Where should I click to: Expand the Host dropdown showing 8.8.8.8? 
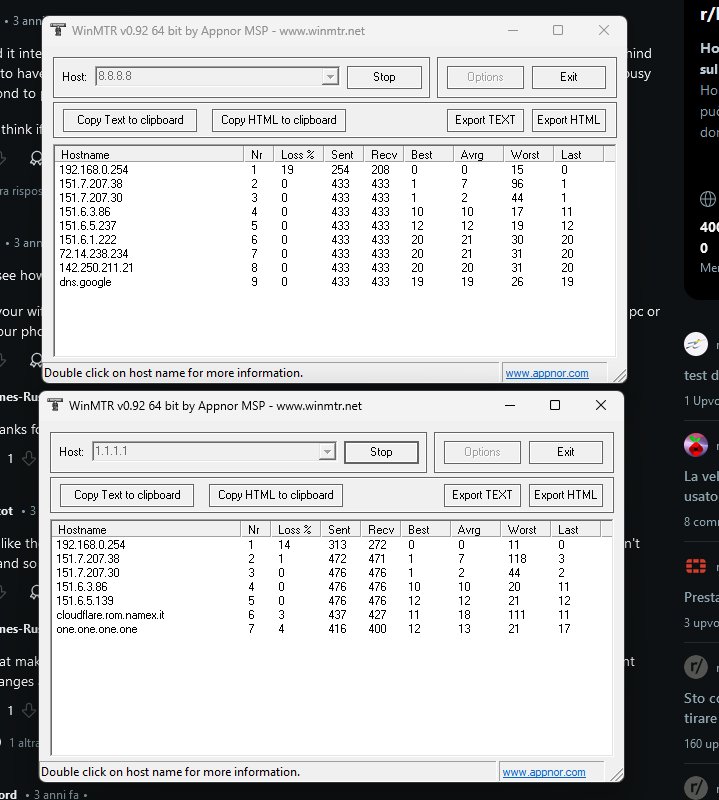click(x=331, y=77)
